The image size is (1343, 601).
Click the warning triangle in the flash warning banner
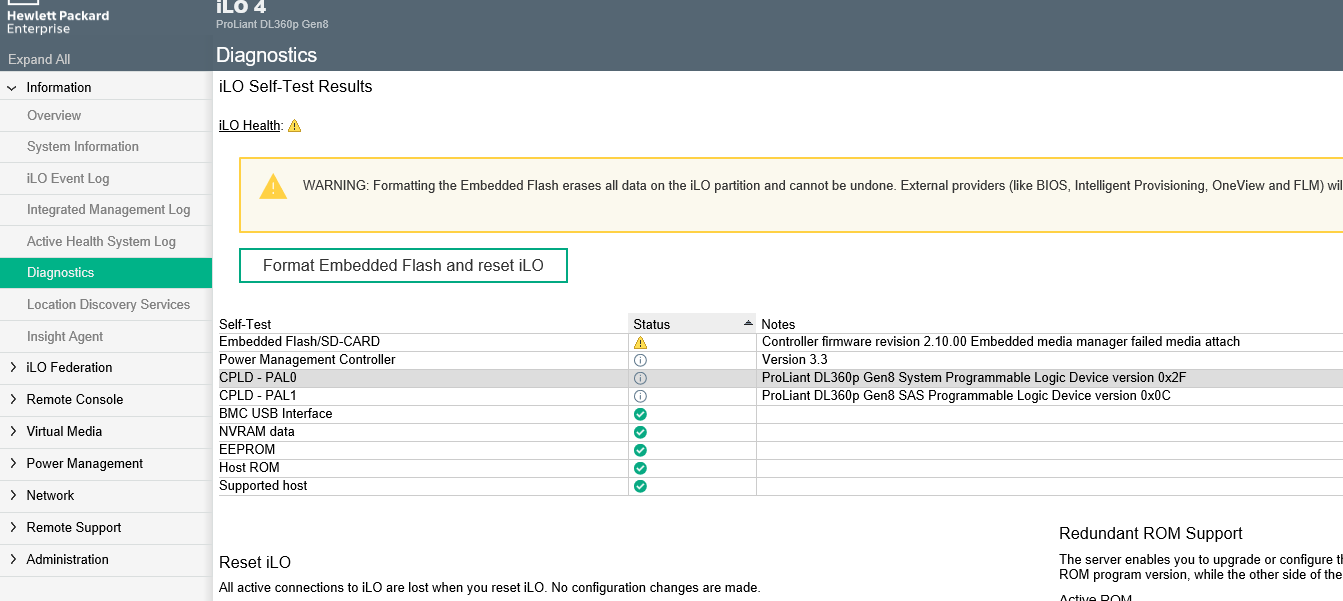272,185
